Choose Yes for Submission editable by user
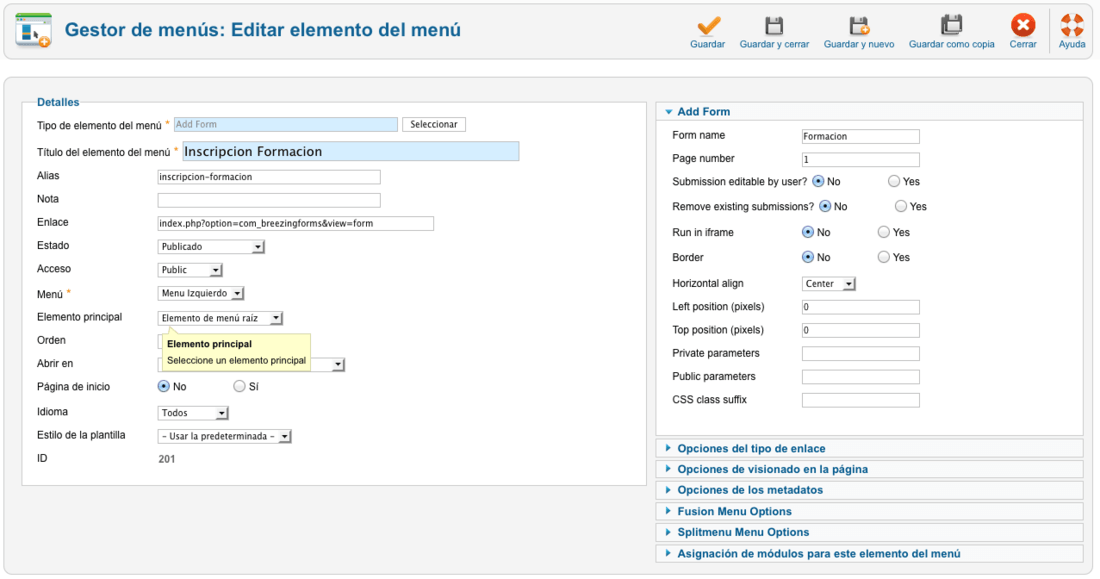 [x=894, y=182]
